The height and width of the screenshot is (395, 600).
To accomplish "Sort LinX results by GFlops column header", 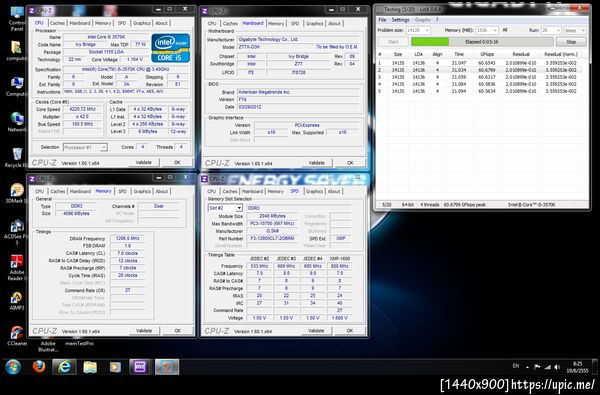I will click(x=487, y=54).
